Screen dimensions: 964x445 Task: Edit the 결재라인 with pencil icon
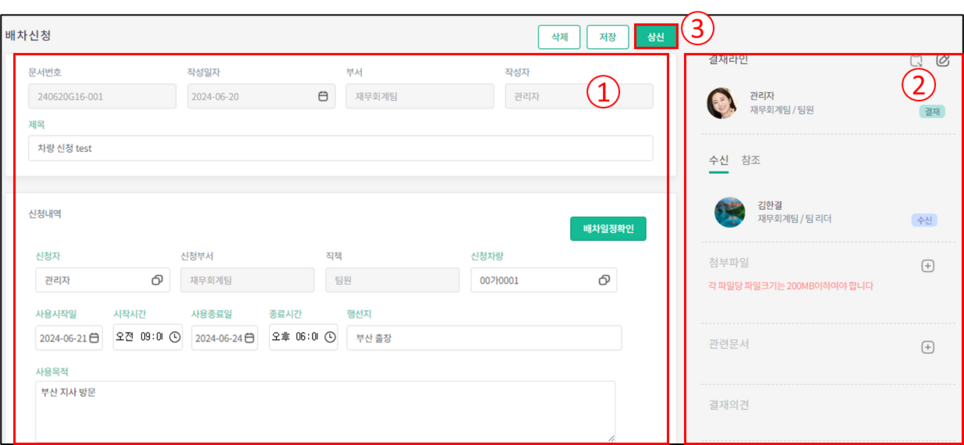(942, 61)
